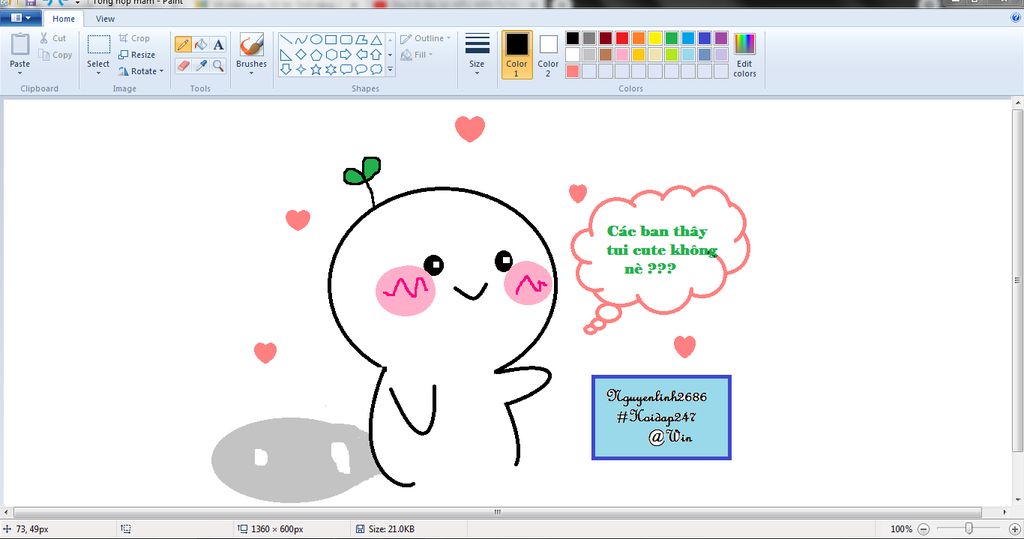Choose the Four-point star shape

(x=301, y=69)
